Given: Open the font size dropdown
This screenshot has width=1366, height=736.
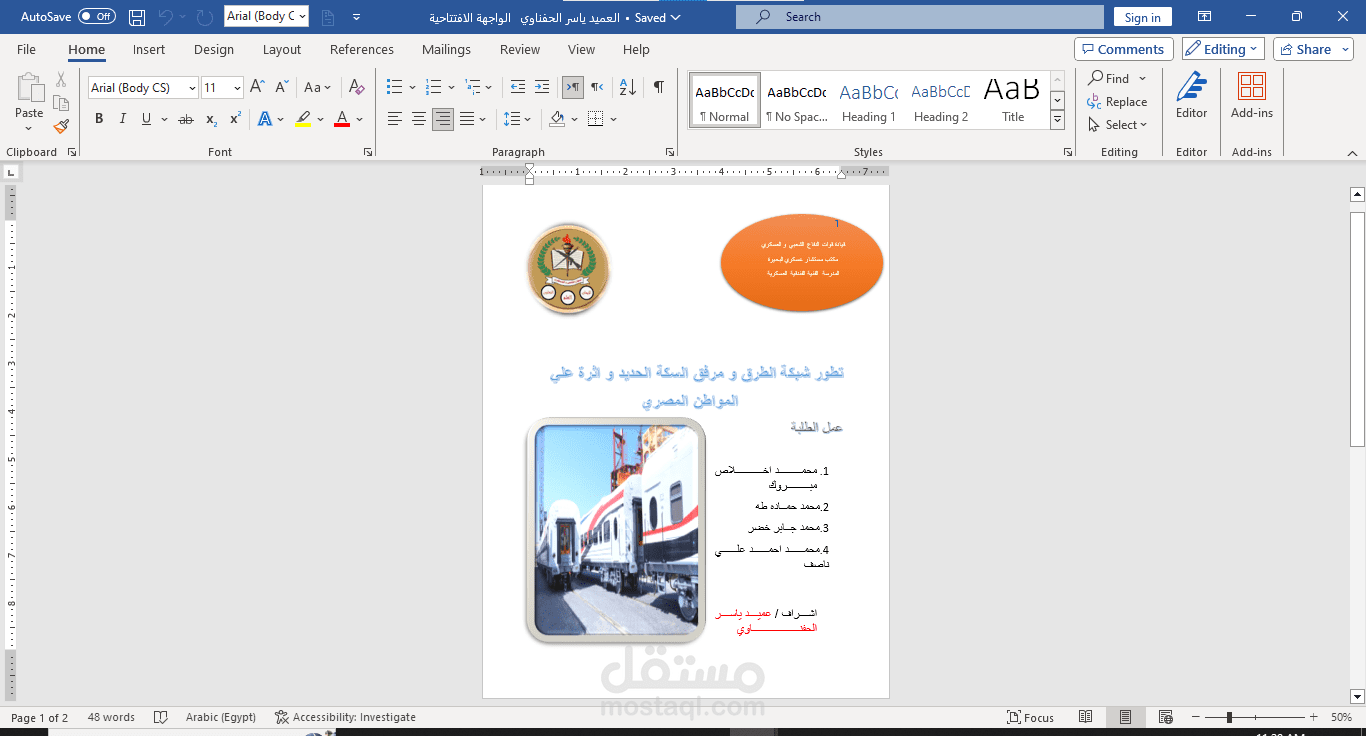Looking at the screenshot, I should tap(237, 88).
